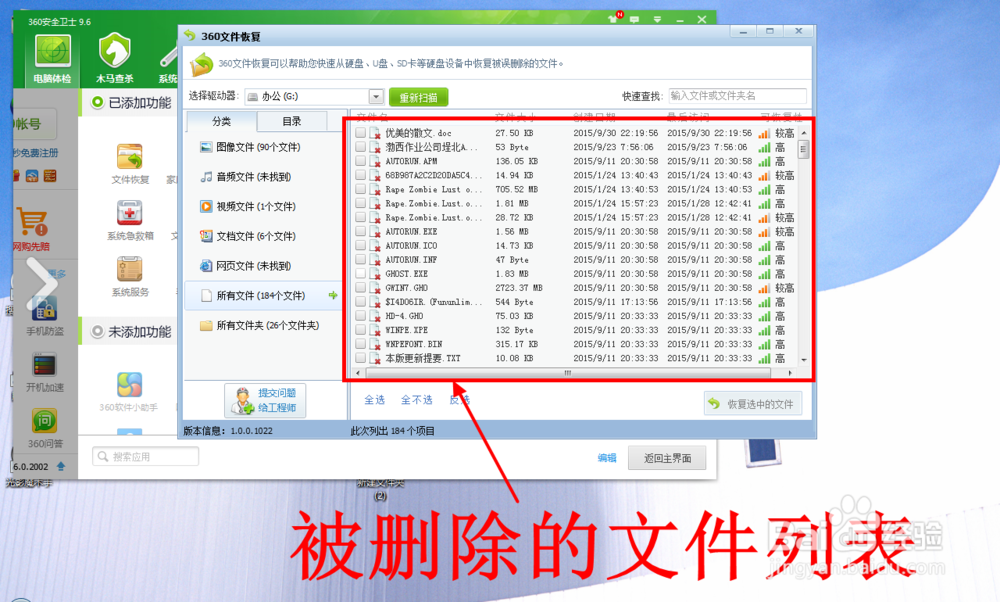1000x602 pixels.
Task: Click the 2723.37 MB size cell
Action: pos(518,288)
